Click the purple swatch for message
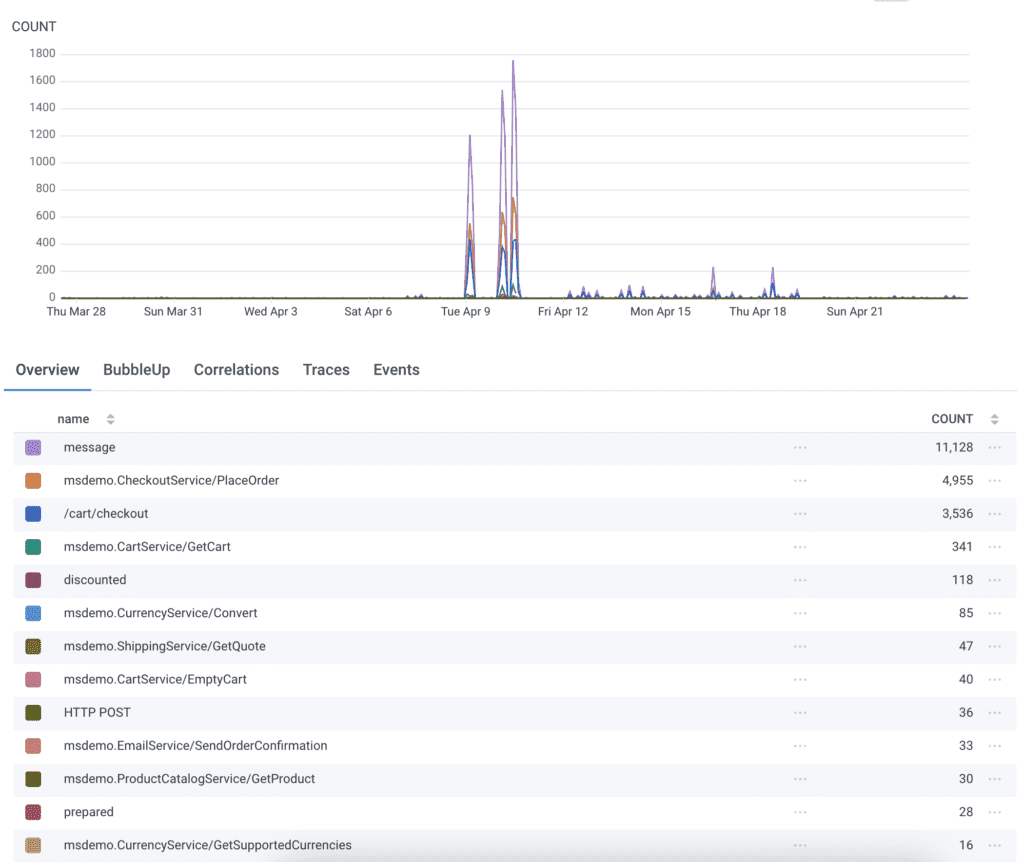 coord(33,448)
